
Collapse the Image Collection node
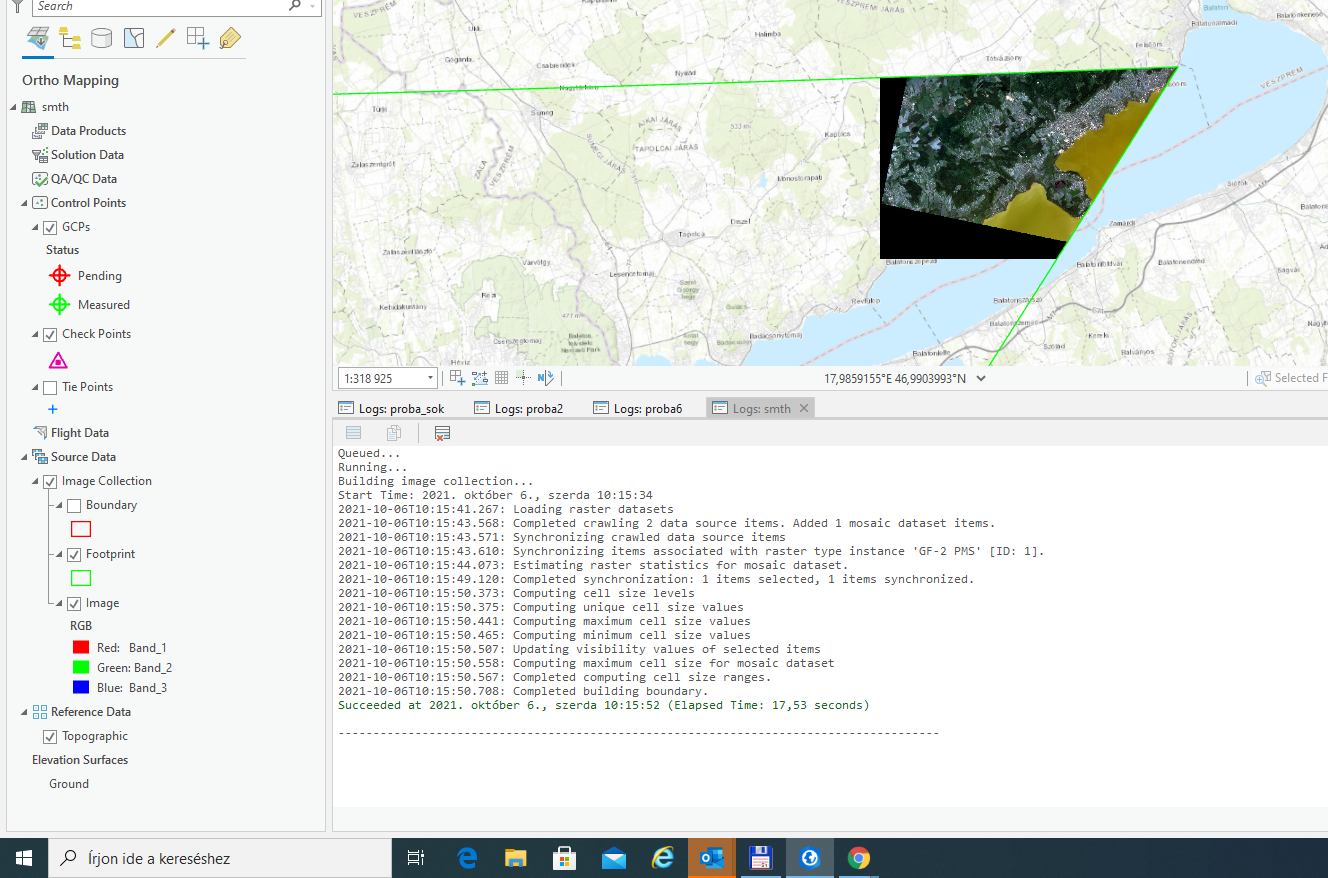click(36, 481)
